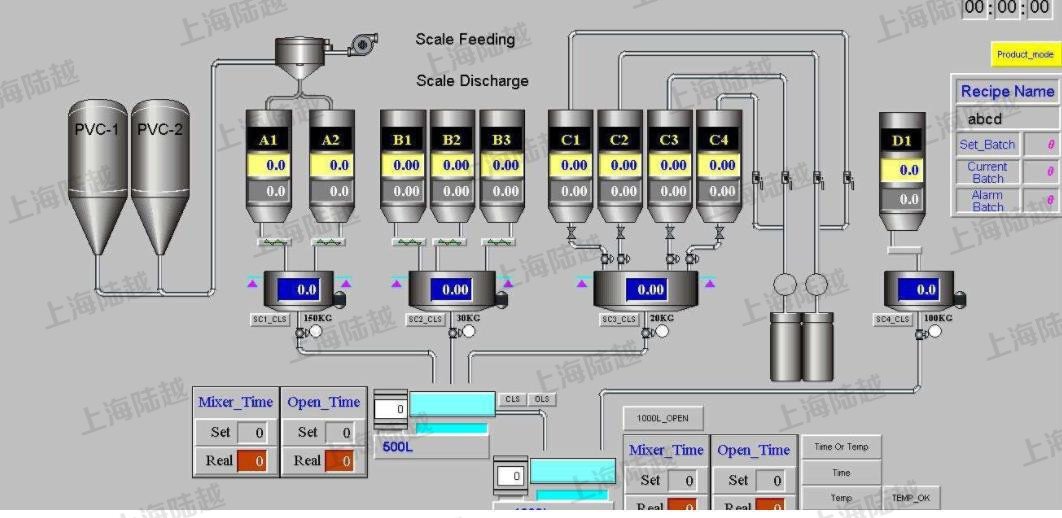Click the yellow Product_mode indicator
The image size is (1062, 518).
(1025, 54)
